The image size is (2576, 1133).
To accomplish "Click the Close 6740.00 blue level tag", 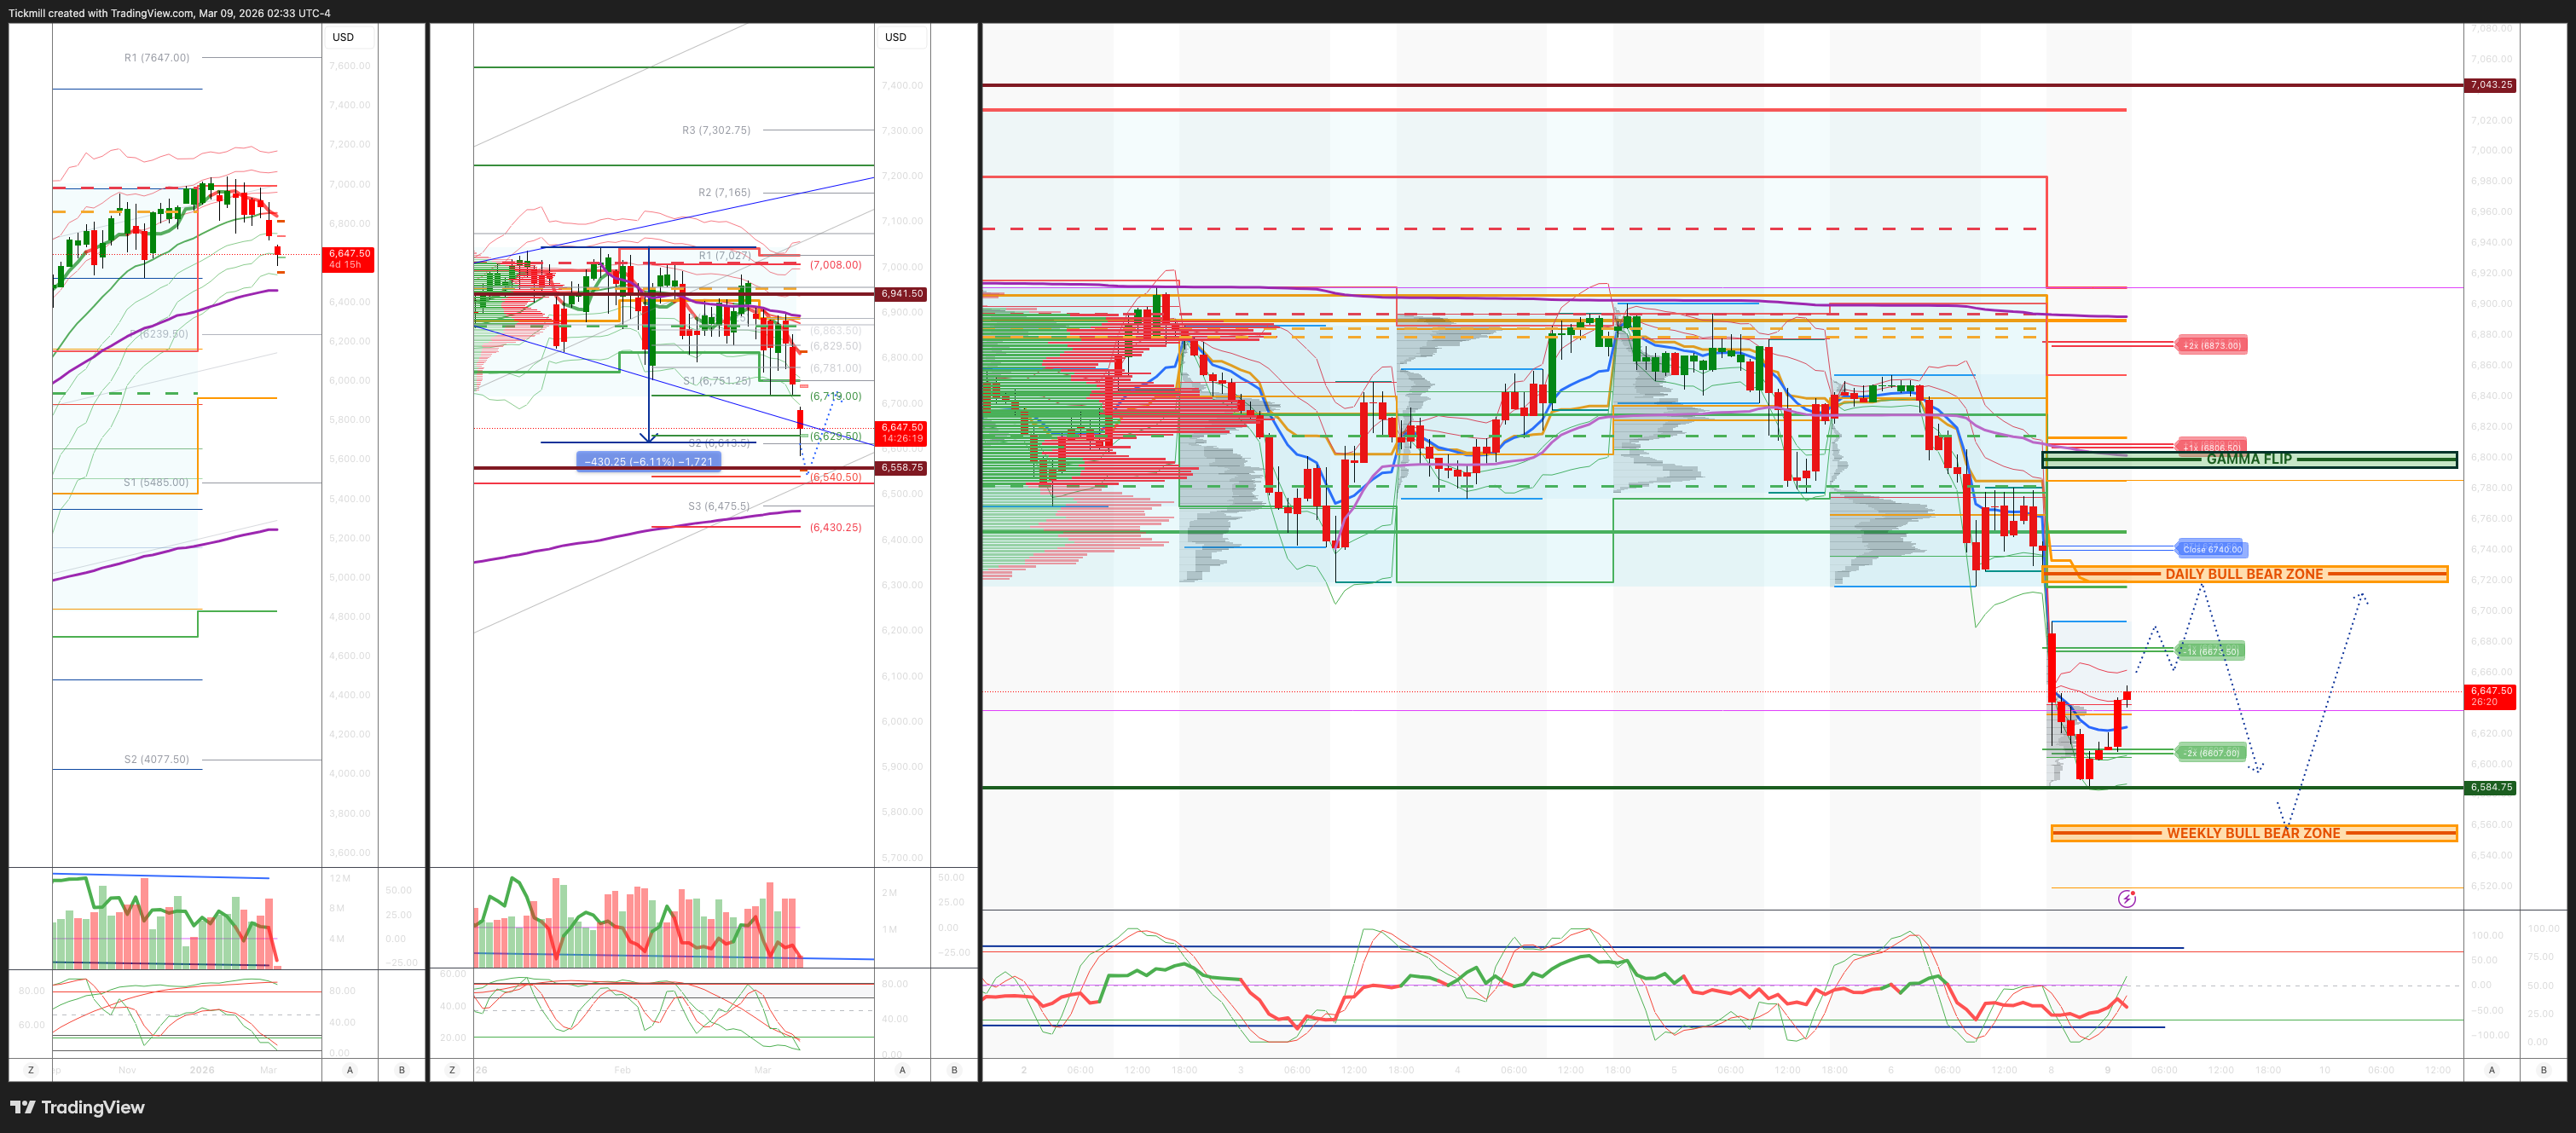I will click(2211, 549).
